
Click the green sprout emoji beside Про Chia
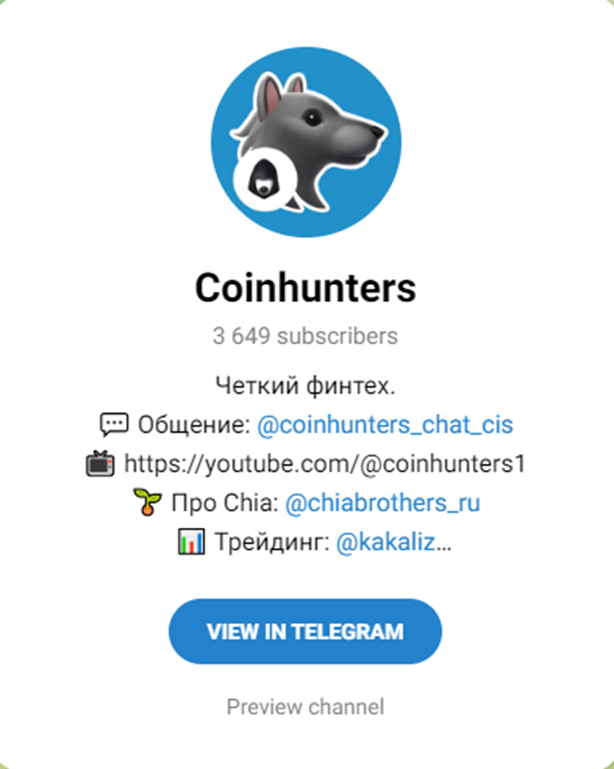click(148, 503)
